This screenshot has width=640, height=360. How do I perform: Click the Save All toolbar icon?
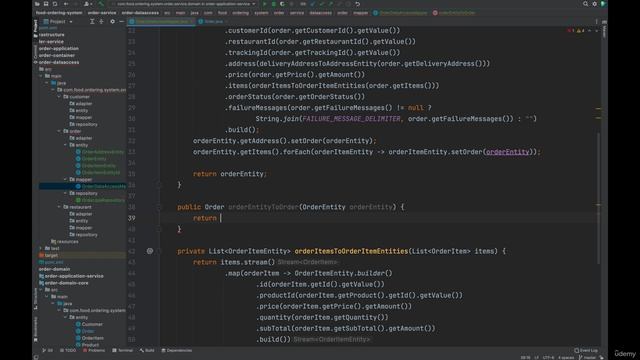tap(46, 4)
